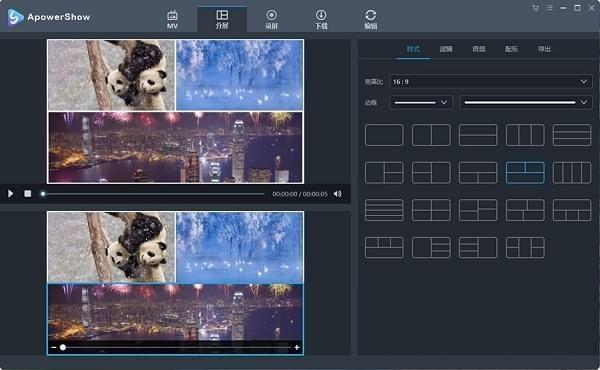Open the download (下载) section
This screenshot has width=600, height=370.
pos(321,20)
